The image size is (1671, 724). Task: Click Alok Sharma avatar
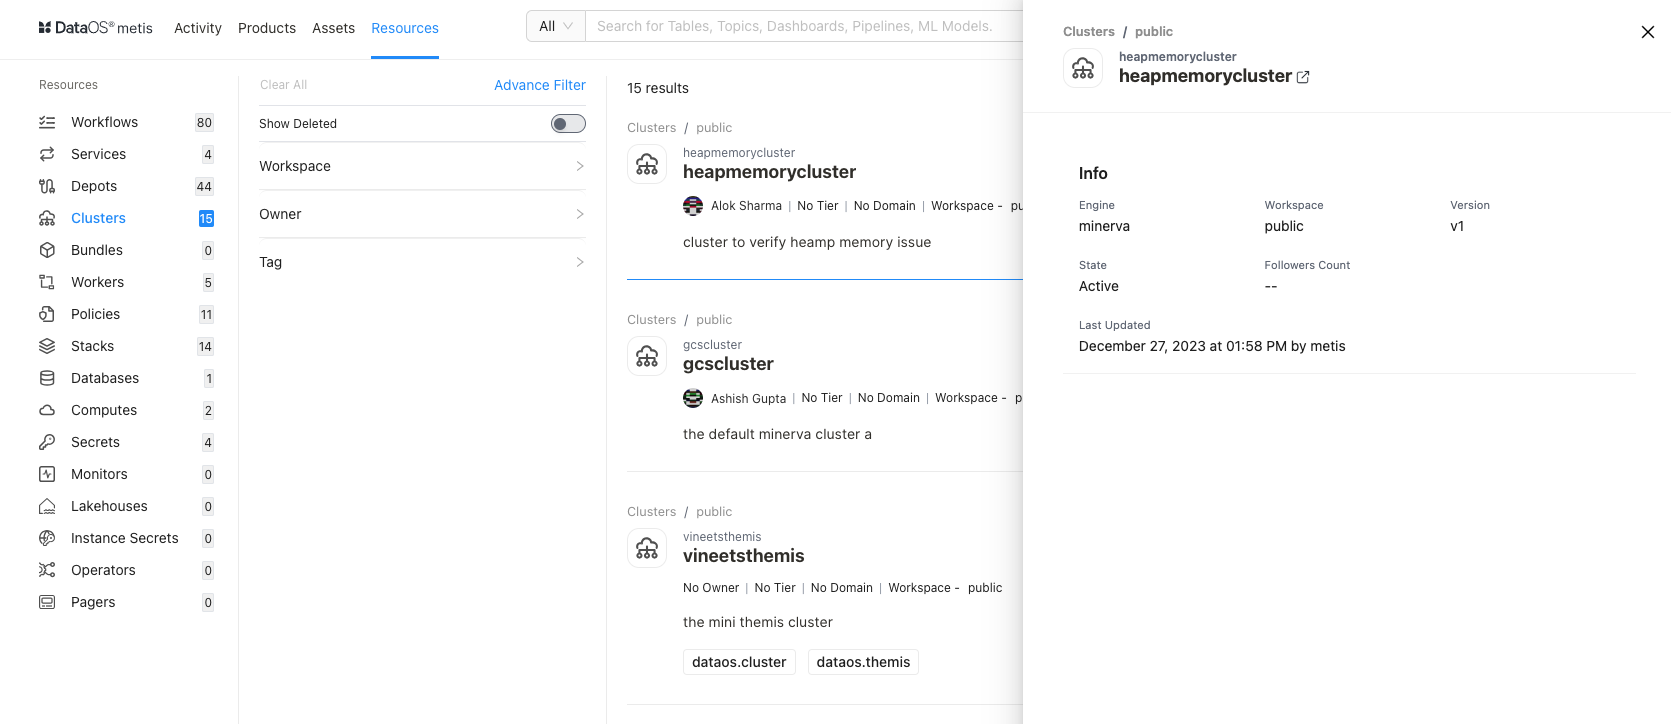click(x=693, y=206)
